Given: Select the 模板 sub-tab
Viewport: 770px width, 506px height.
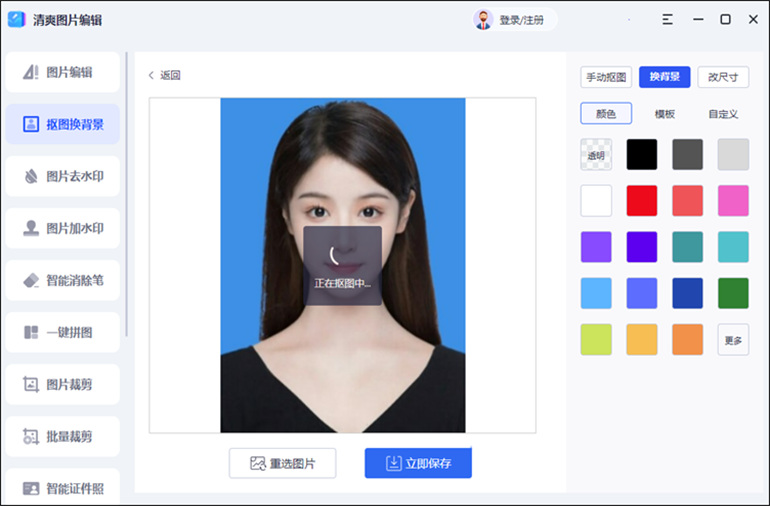Looking at the screenshot, I should 664,114.
